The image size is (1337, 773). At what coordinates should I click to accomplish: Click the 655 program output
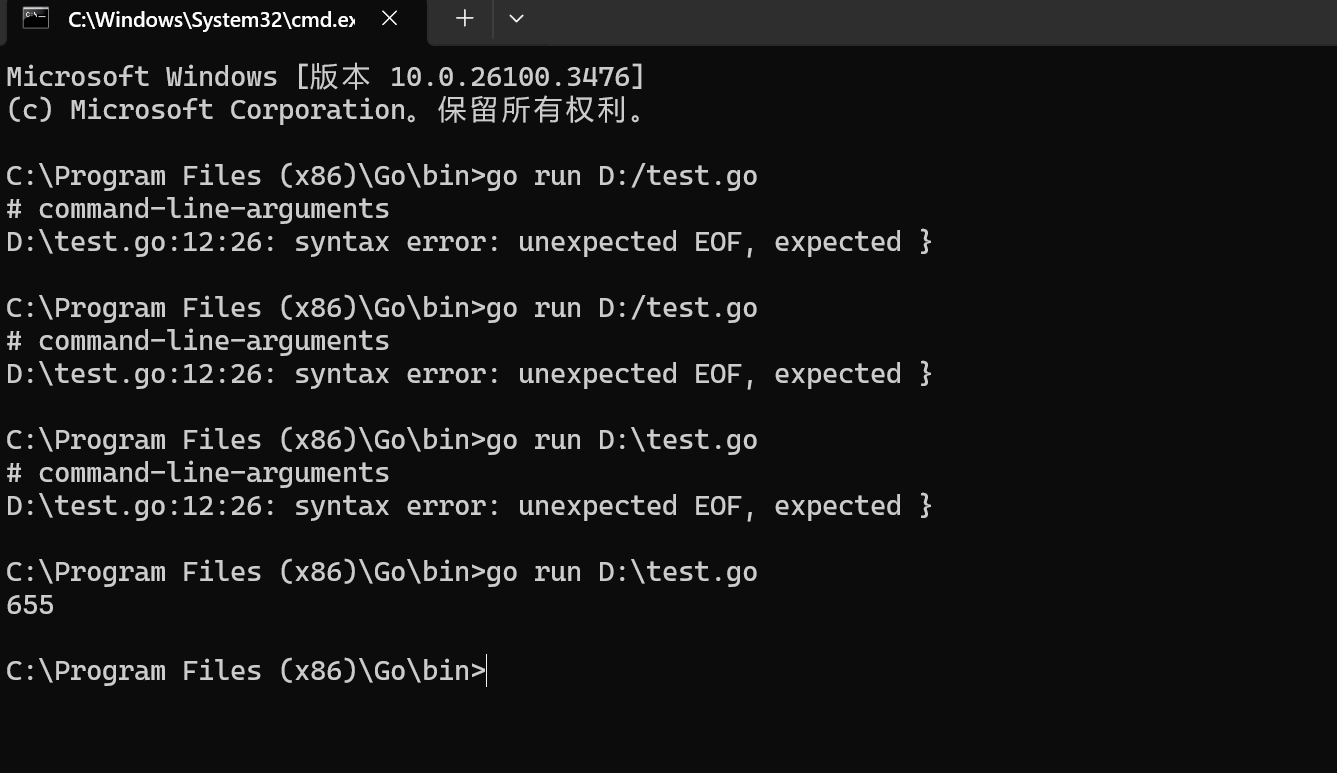click(x=30, y=605)
